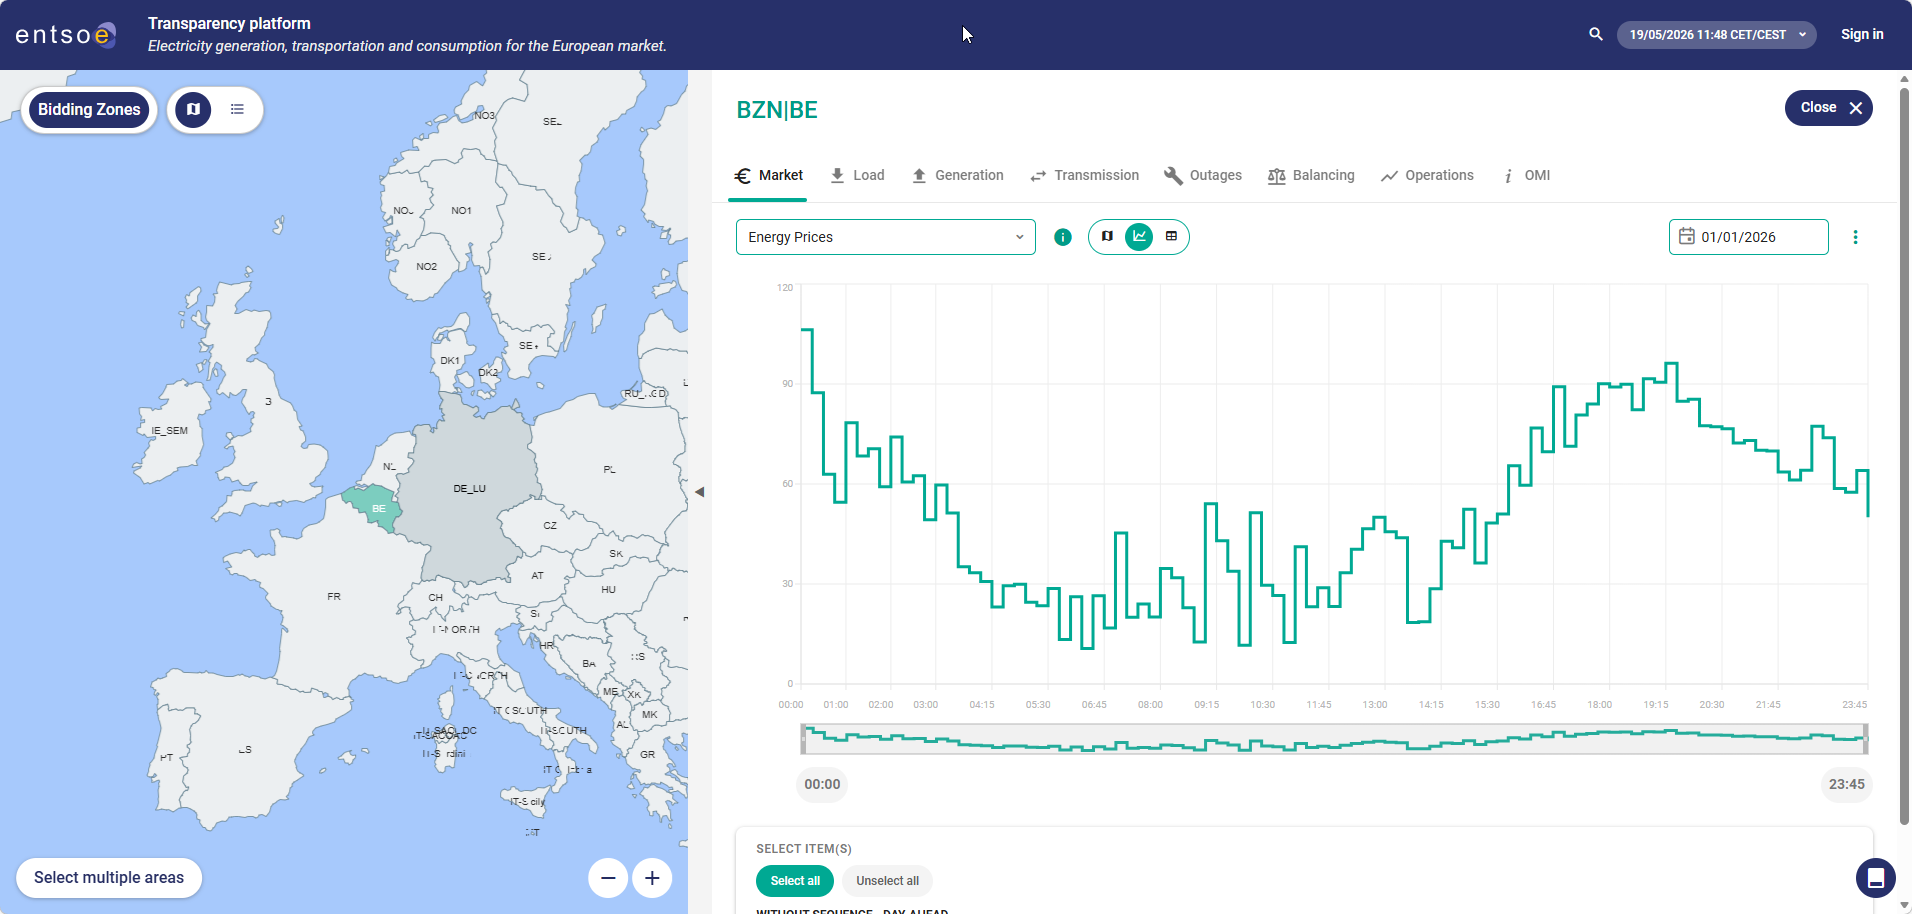
Task: Open the Energy Prices dropdown
Action: click(886, 237)
